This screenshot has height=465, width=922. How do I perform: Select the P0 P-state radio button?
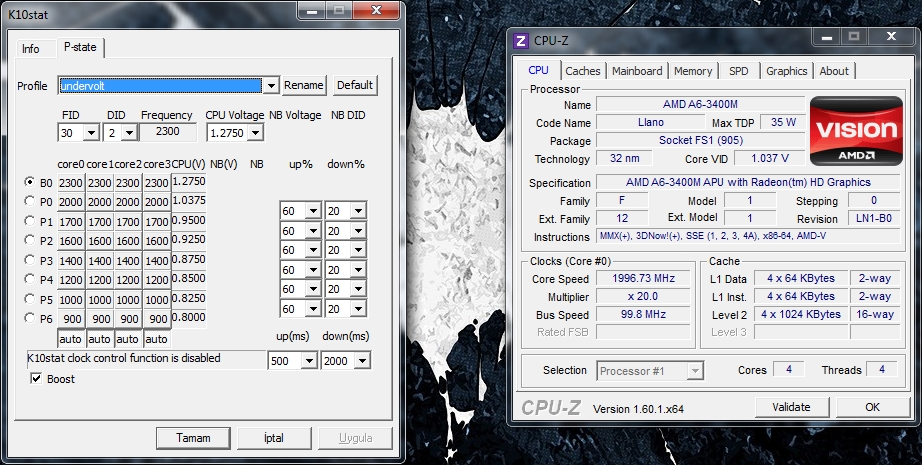click(29, 201)
